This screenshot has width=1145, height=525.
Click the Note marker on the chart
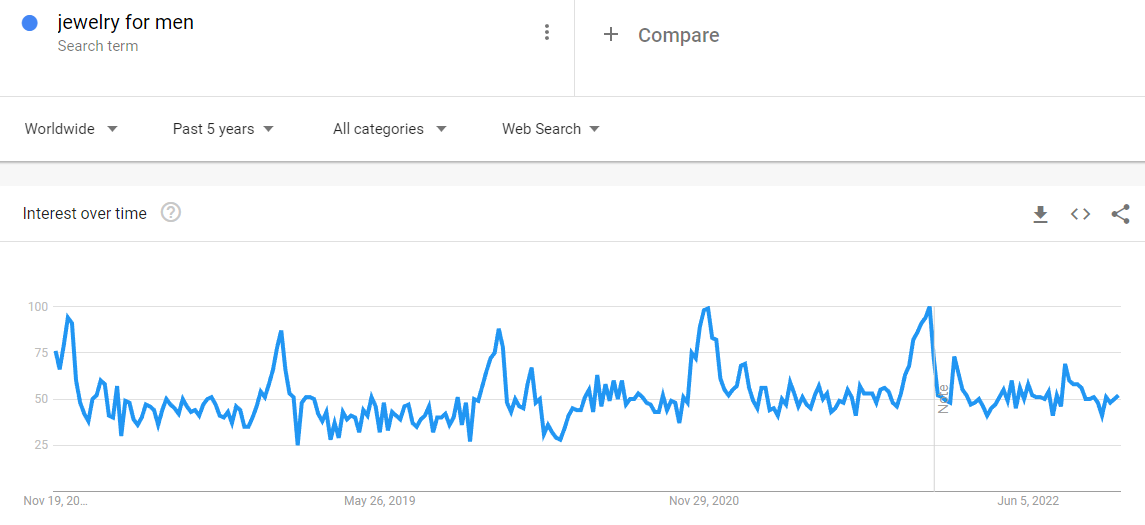pos(943,398)
